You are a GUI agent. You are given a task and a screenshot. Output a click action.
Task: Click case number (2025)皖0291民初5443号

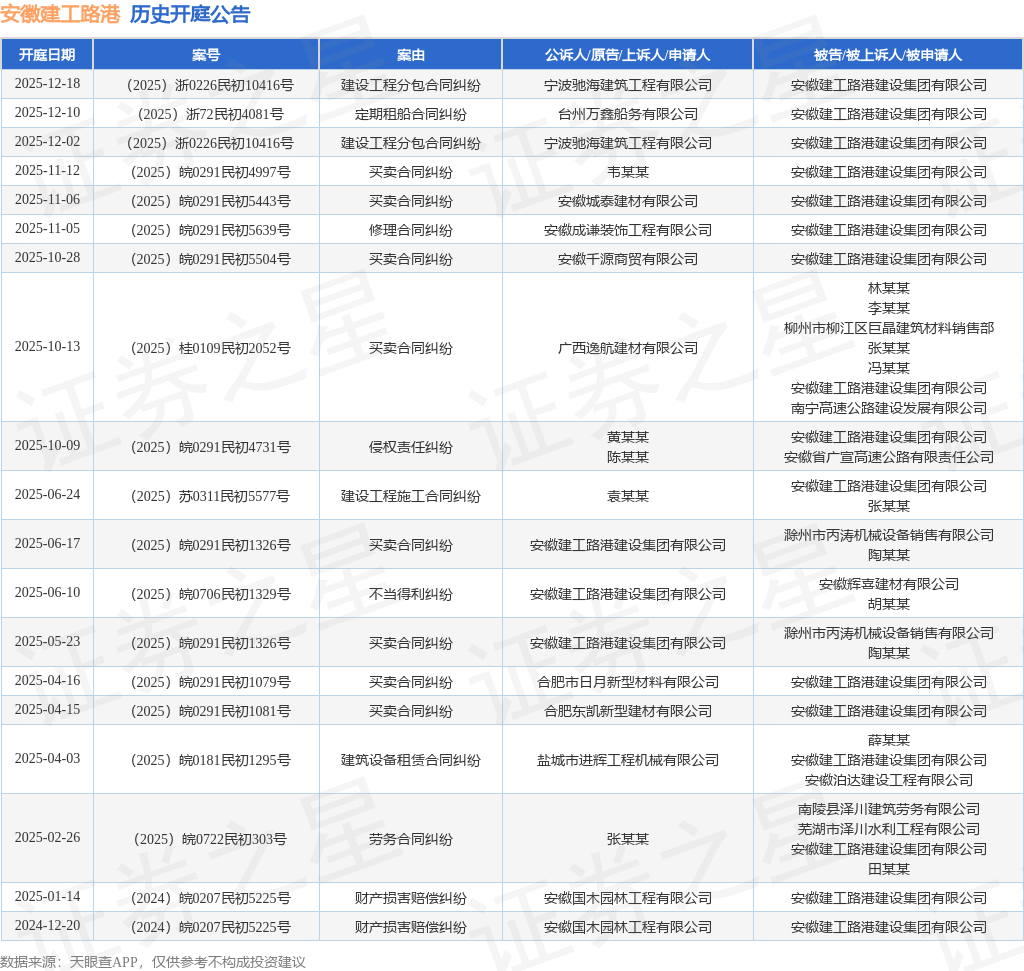point(210,201)
